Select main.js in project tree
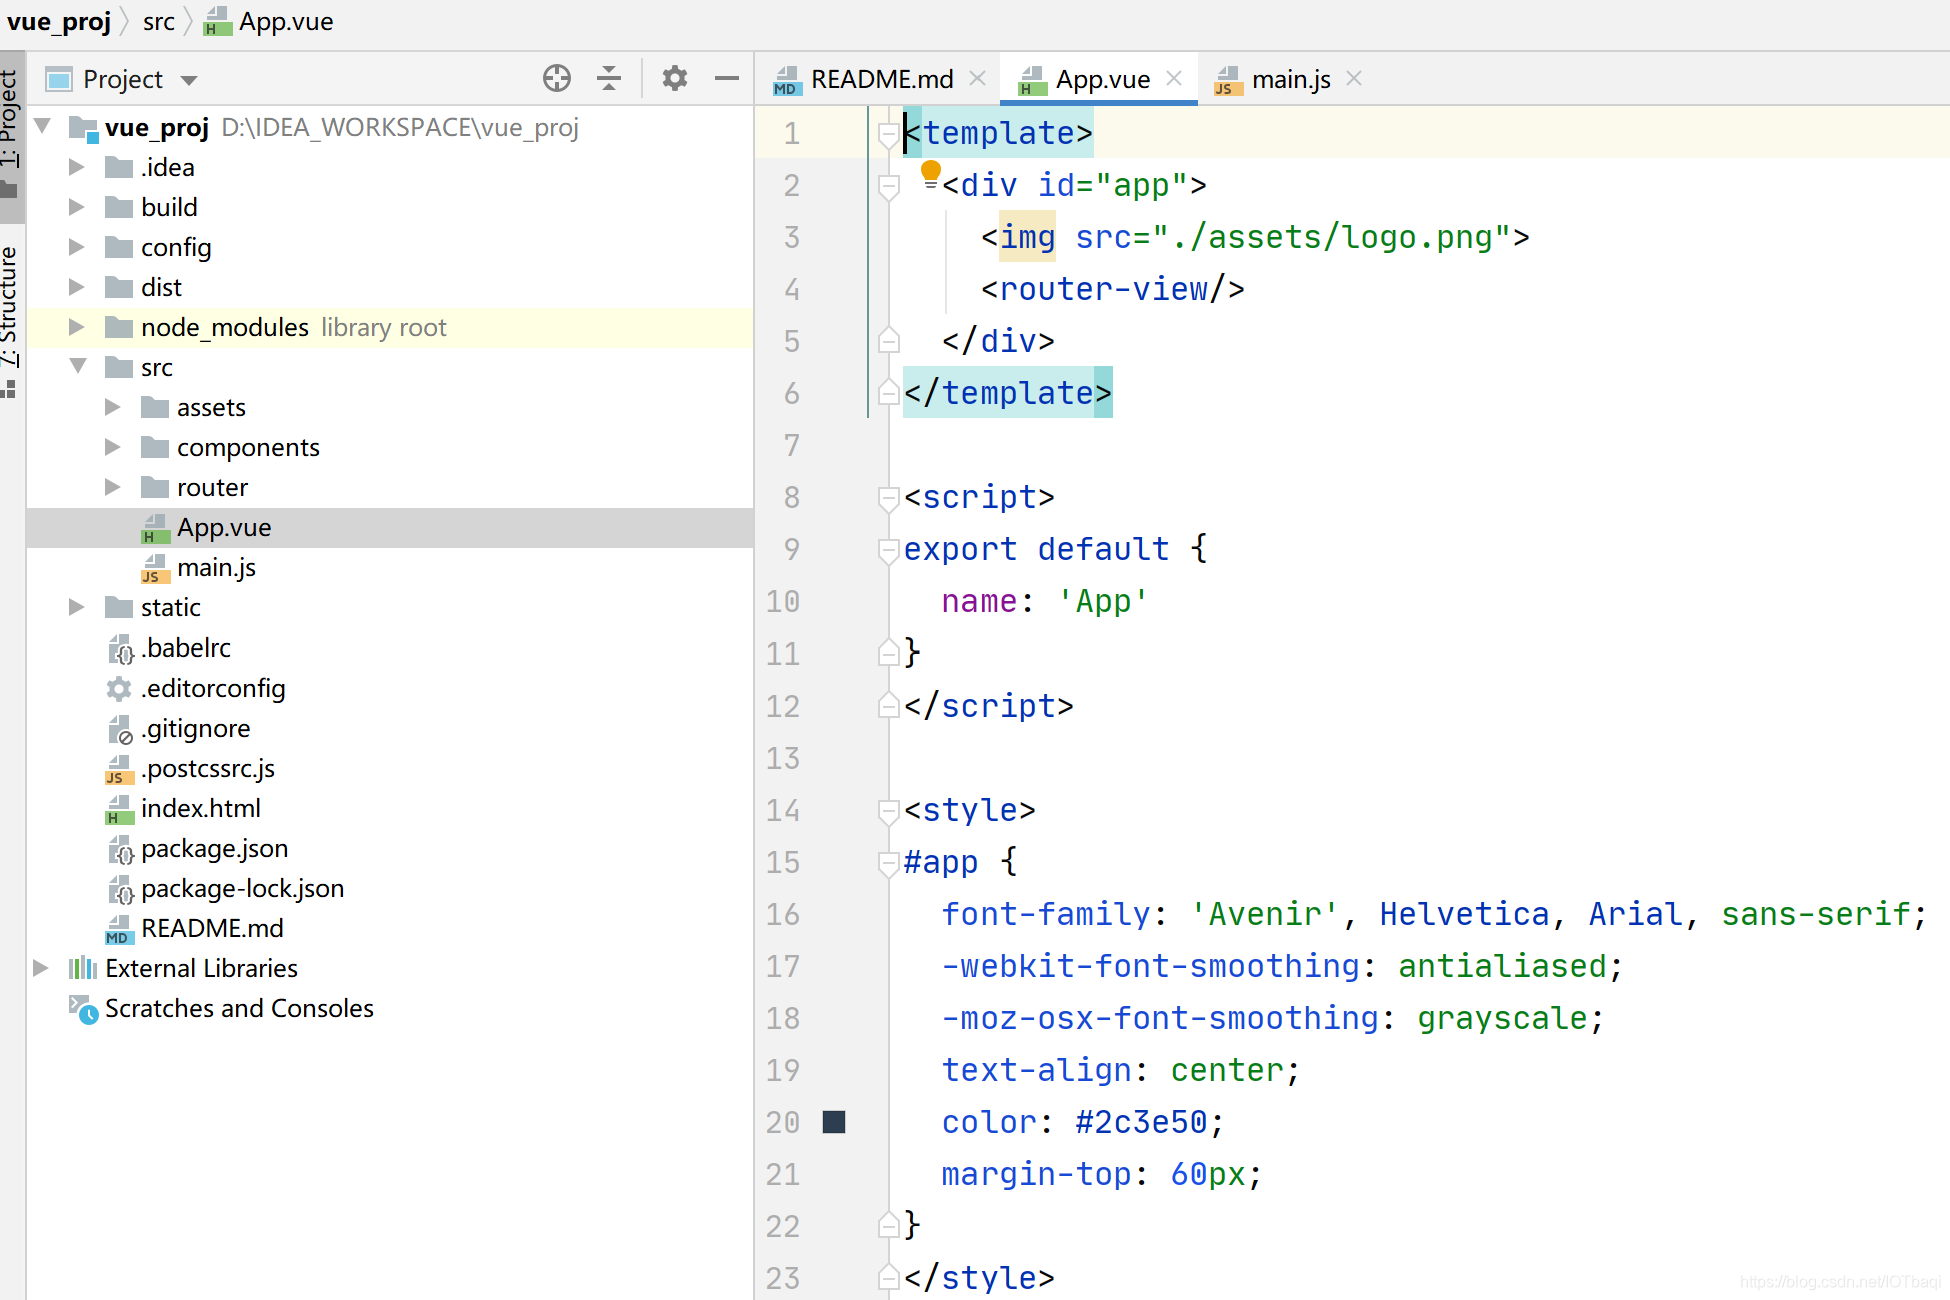The image size is (1950, 1300). coord(390,568)
